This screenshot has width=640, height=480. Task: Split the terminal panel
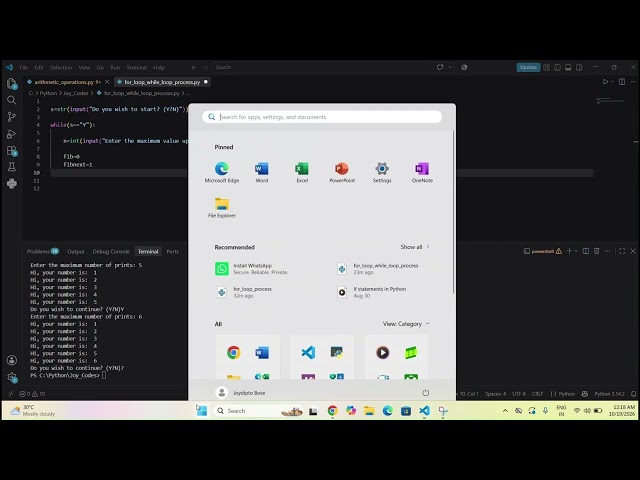tap(585, 251)
